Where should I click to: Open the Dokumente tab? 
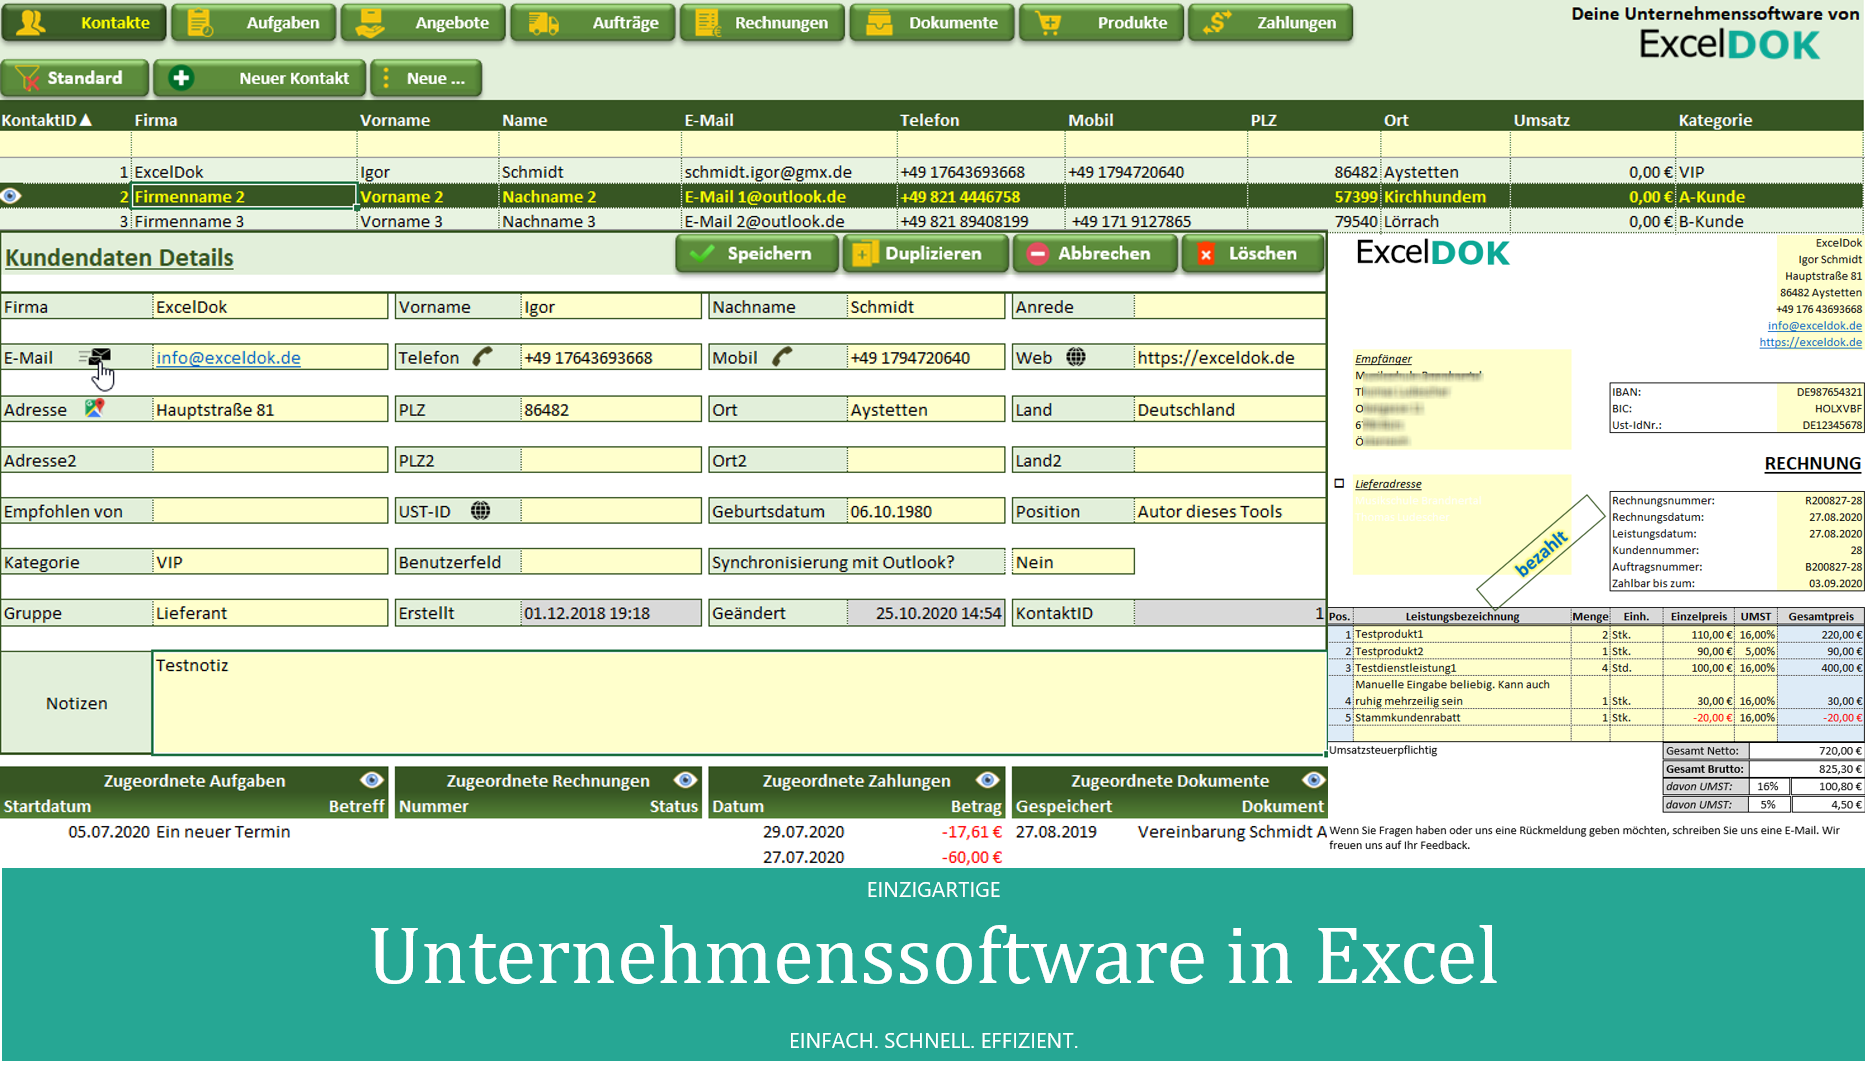pyautogui.click(x=931, y=23)
